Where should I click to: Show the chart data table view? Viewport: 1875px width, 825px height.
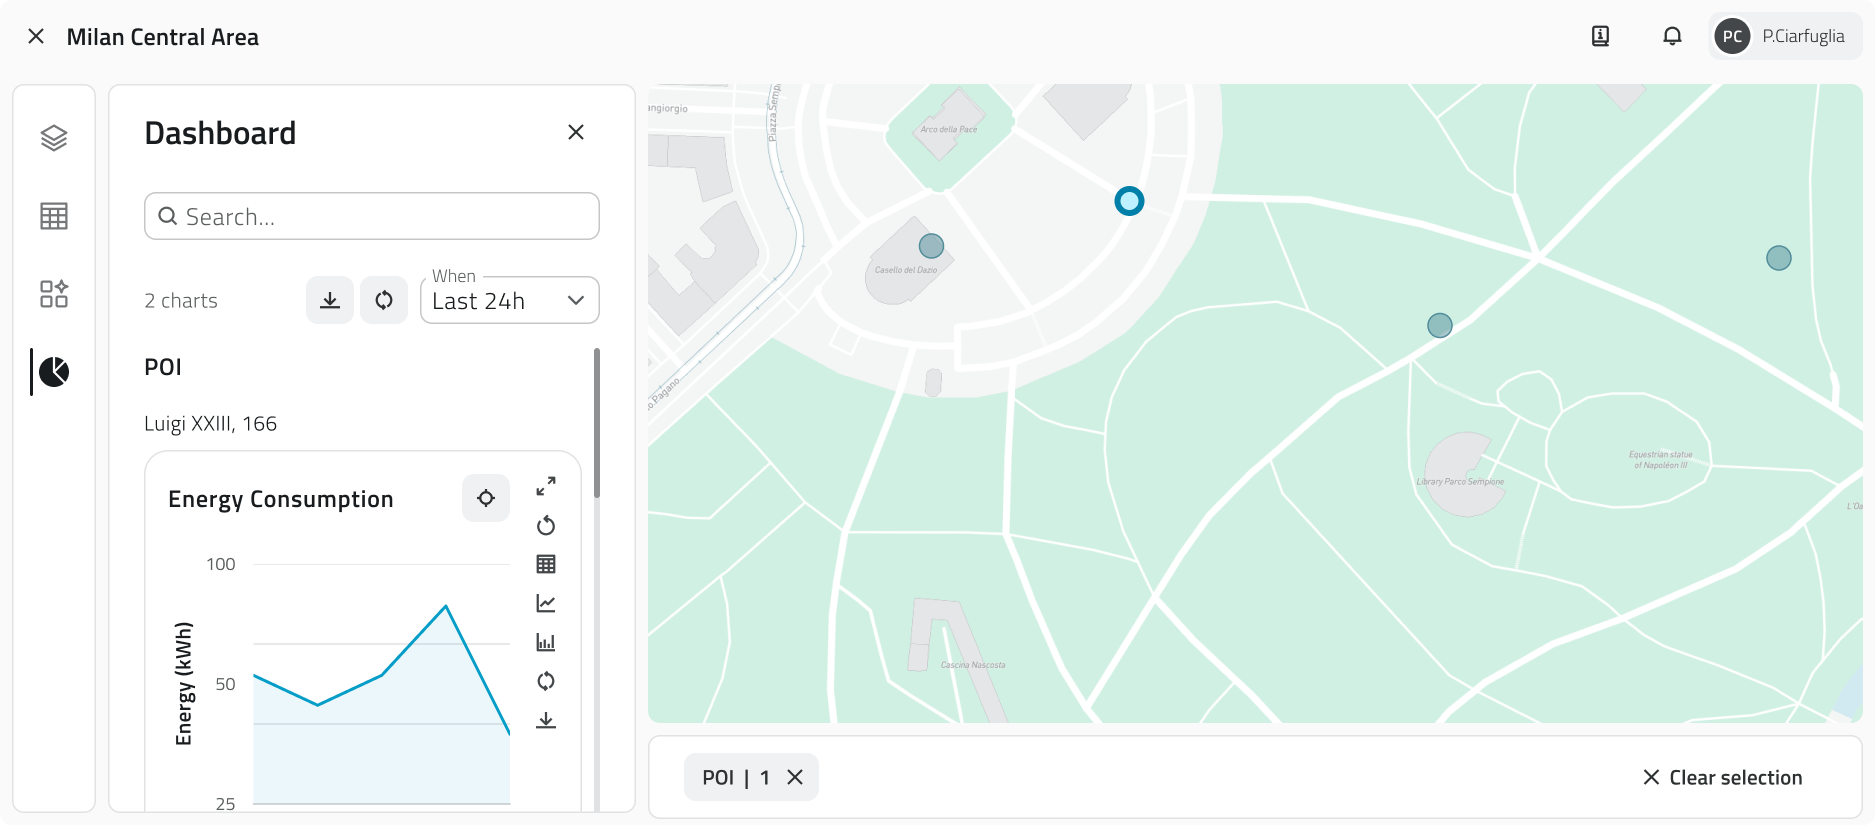546,564
